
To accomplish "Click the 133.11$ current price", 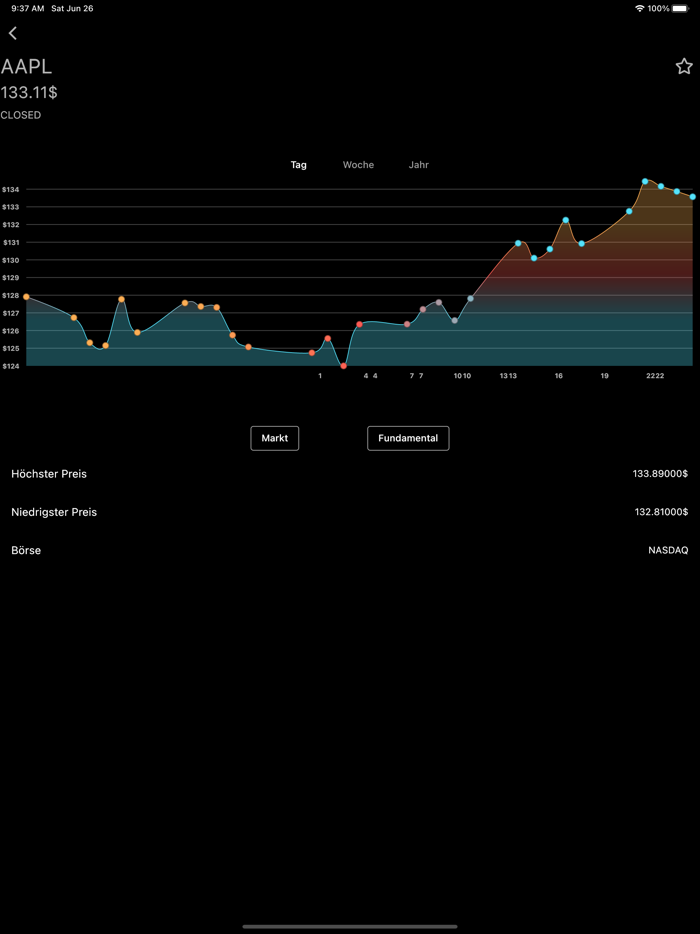I will click(29, 92).
